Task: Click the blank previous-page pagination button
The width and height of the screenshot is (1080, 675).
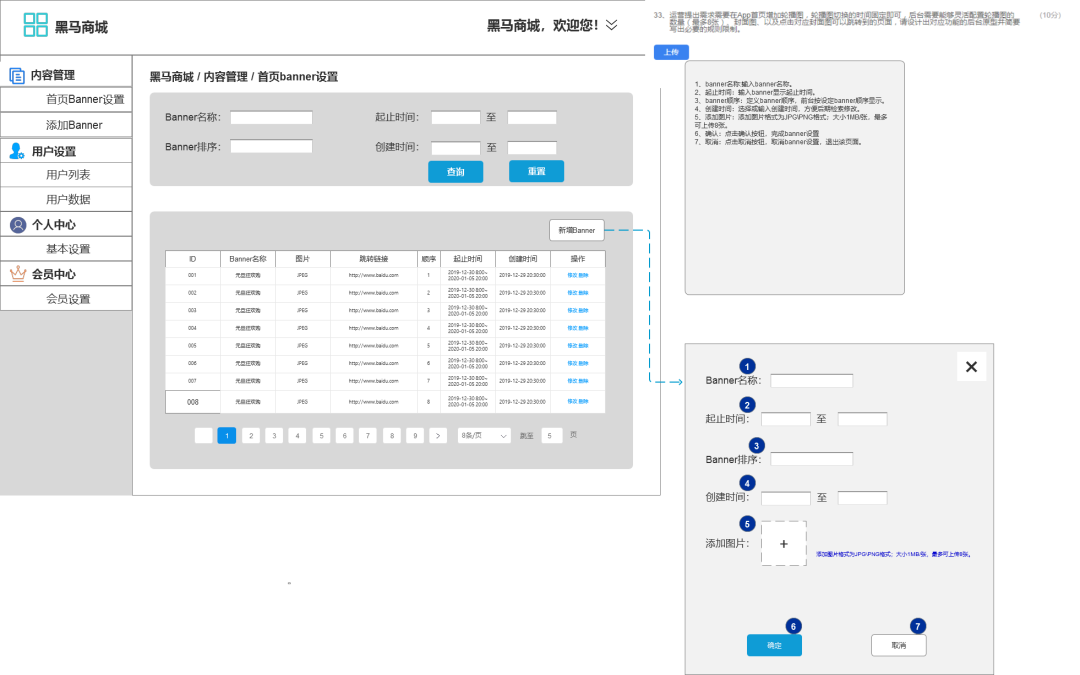Action: point(203,435)
